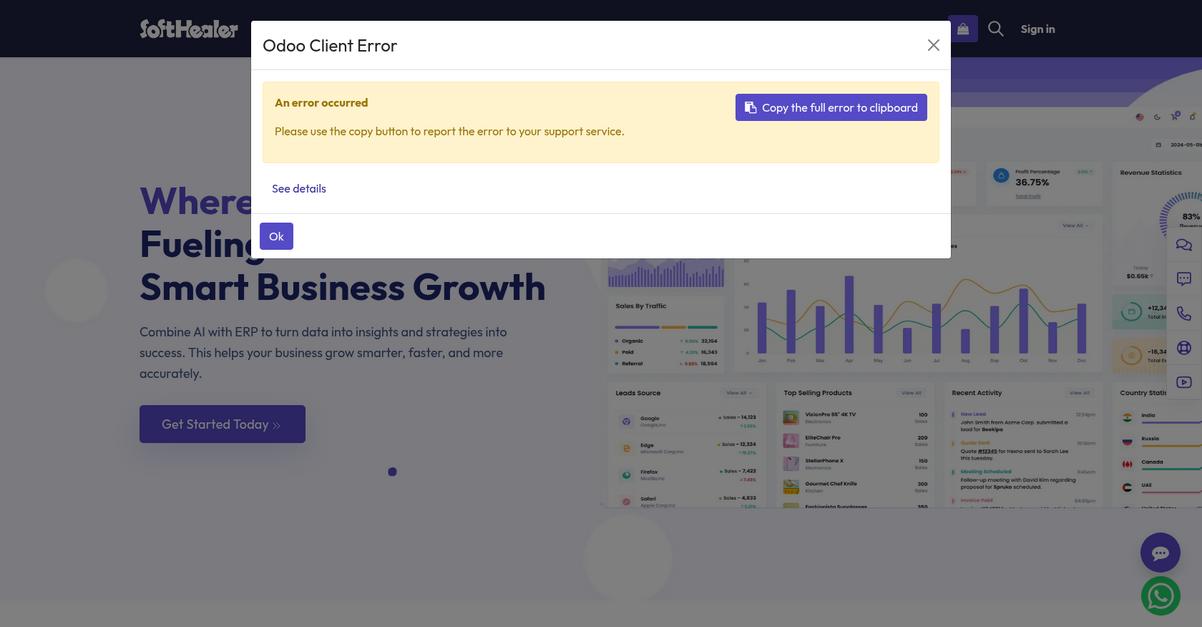Copy the full error to clipboard
This screenshot has width=1202, height=627.
[x=831, y=108]
